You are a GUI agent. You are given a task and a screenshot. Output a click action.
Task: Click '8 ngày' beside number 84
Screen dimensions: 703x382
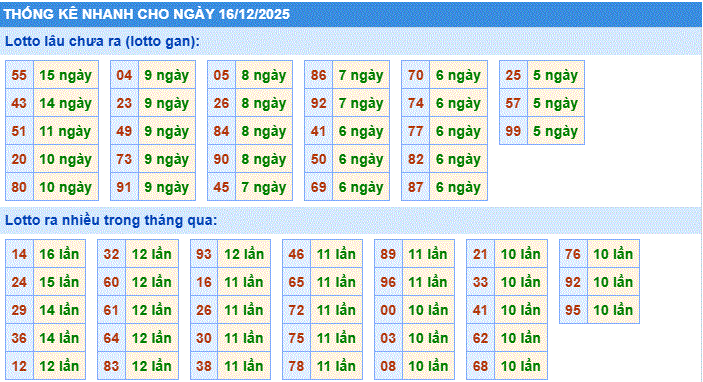[264, 131]
